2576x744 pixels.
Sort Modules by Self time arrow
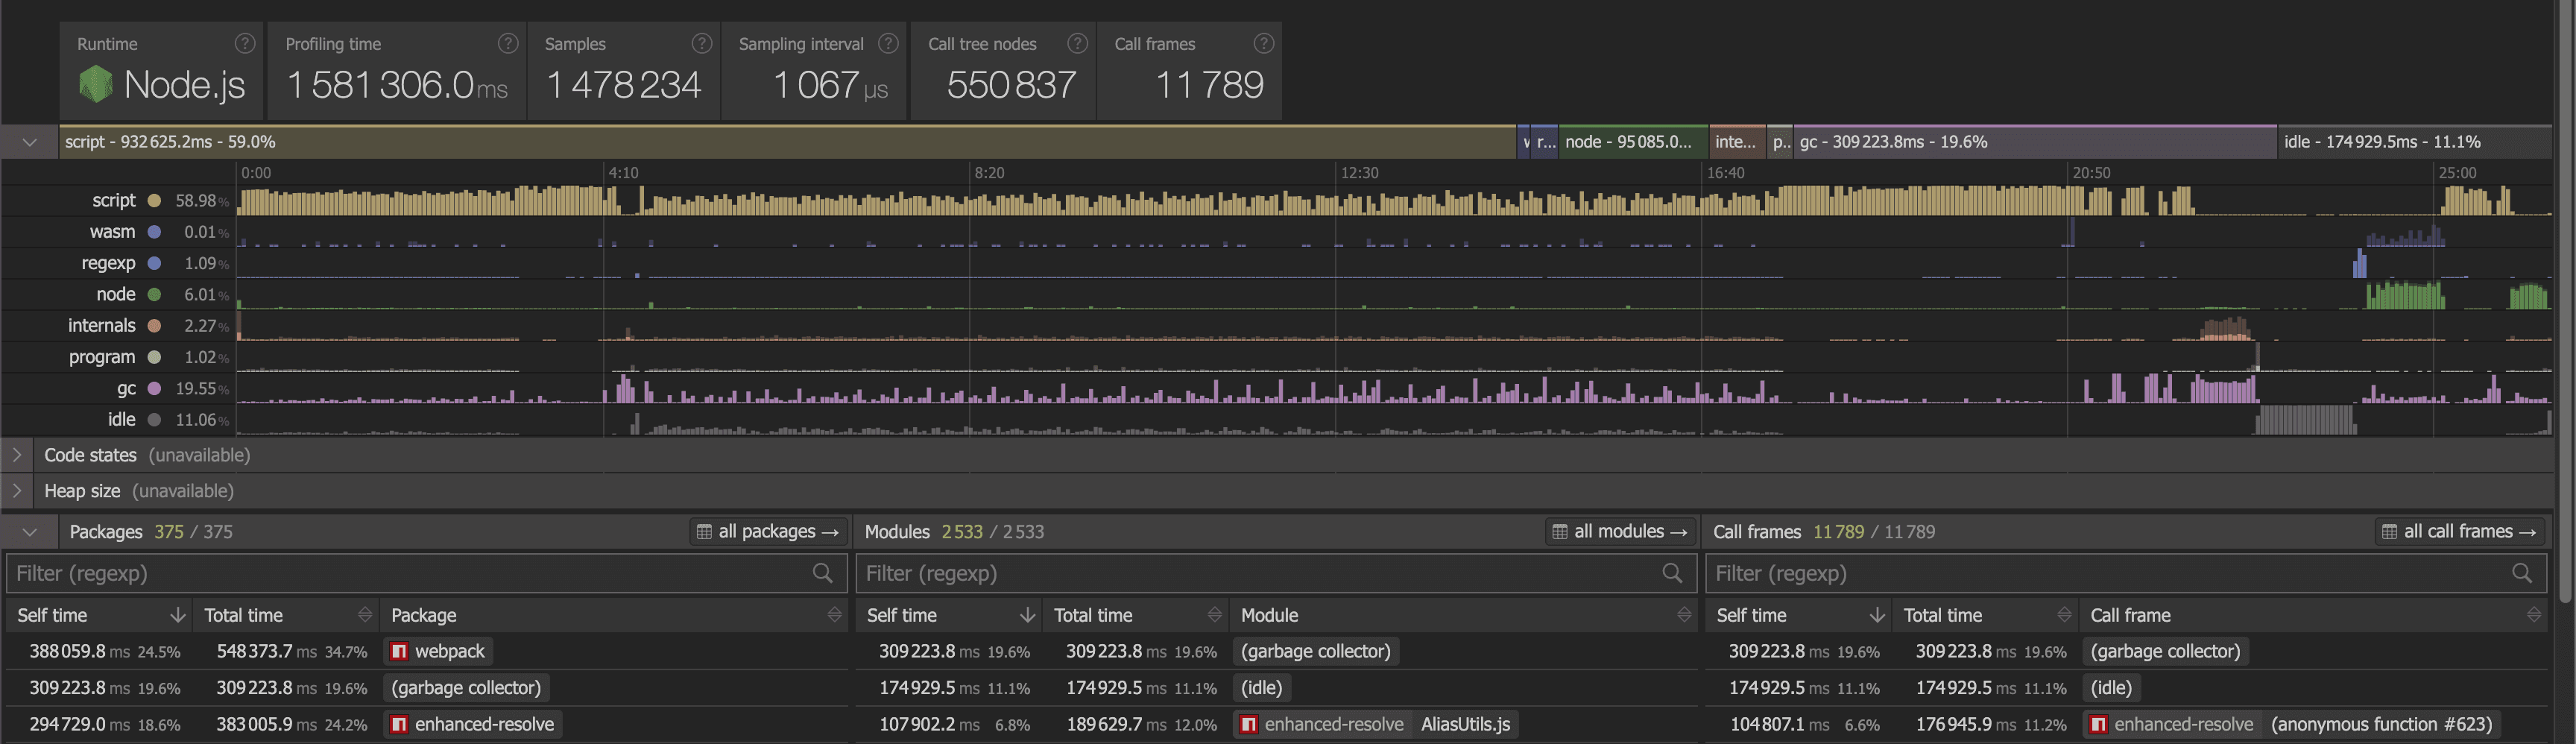click(1028, 615)
